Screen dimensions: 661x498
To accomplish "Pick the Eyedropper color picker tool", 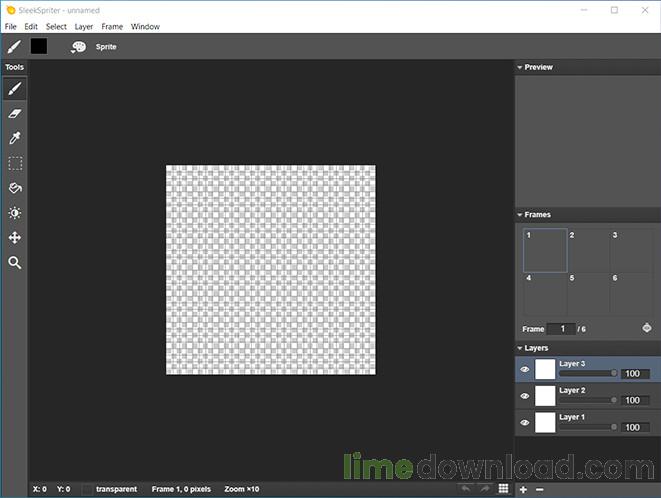I will pos(15,138).
